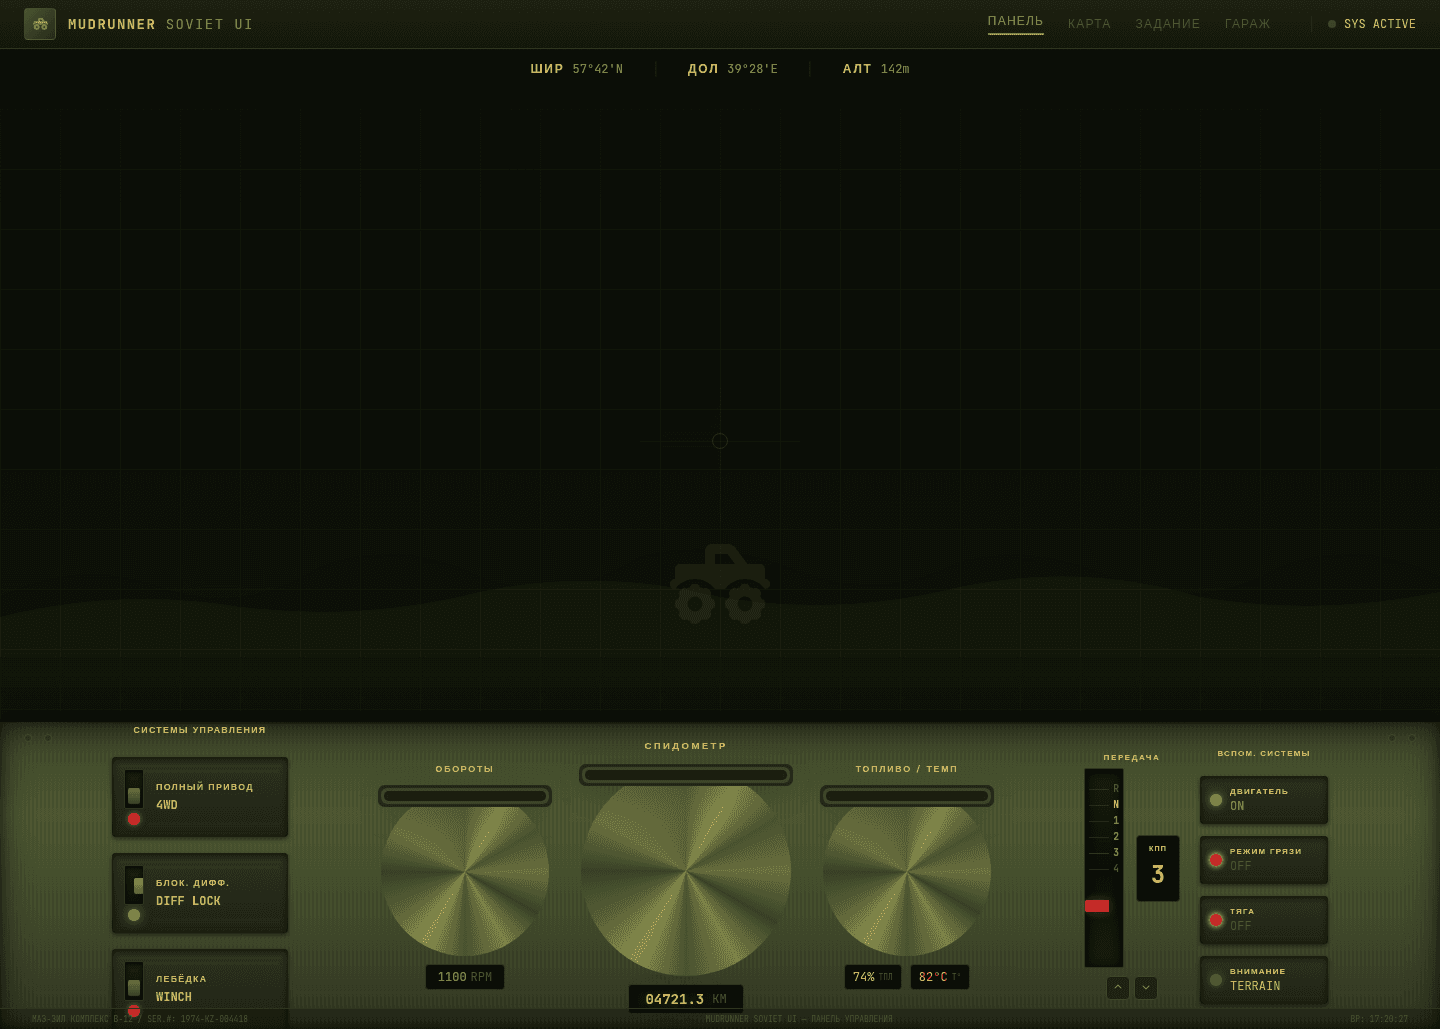
Task: Click the lamp beside ДВИГАТЕЛЬ ON
Action: [x=1216, y=800]
